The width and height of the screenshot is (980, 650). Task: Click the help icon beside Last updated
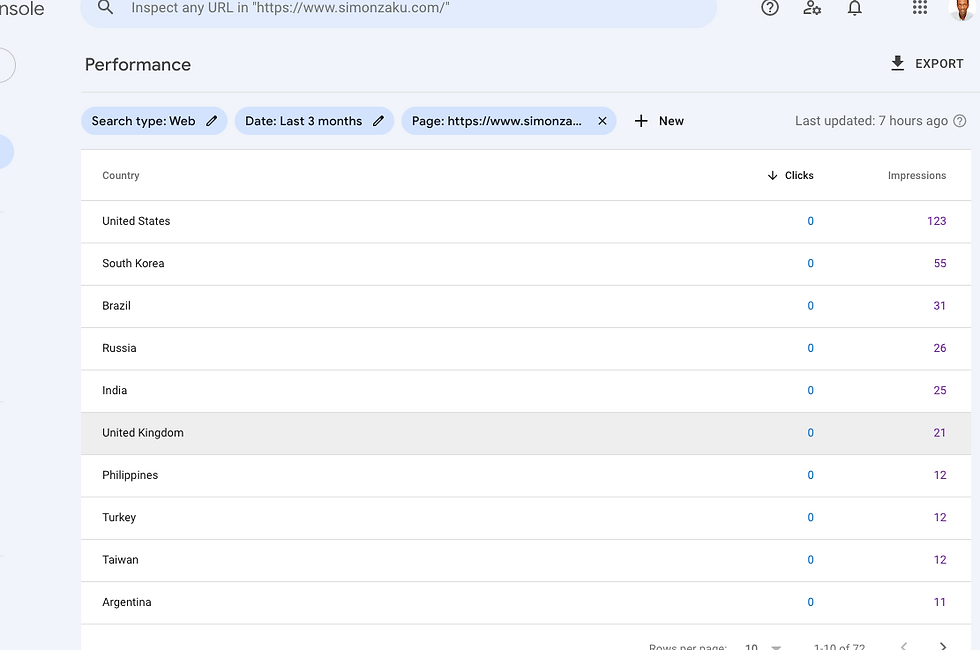pos(960,121)
